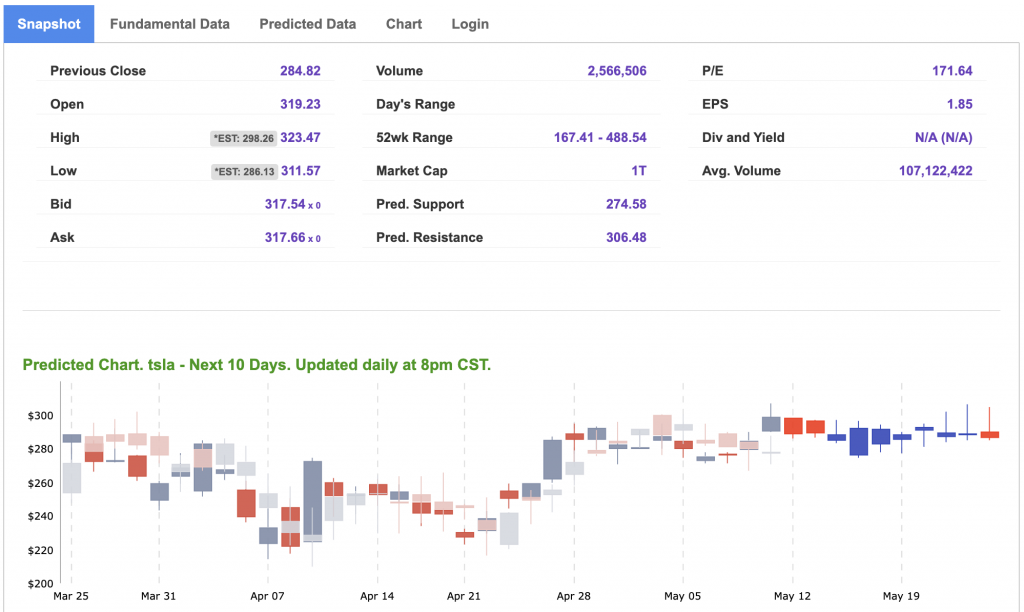Click the $260 price axis label
The height and width of the screenshot is (612, 1024).
(x=40, y=483)
